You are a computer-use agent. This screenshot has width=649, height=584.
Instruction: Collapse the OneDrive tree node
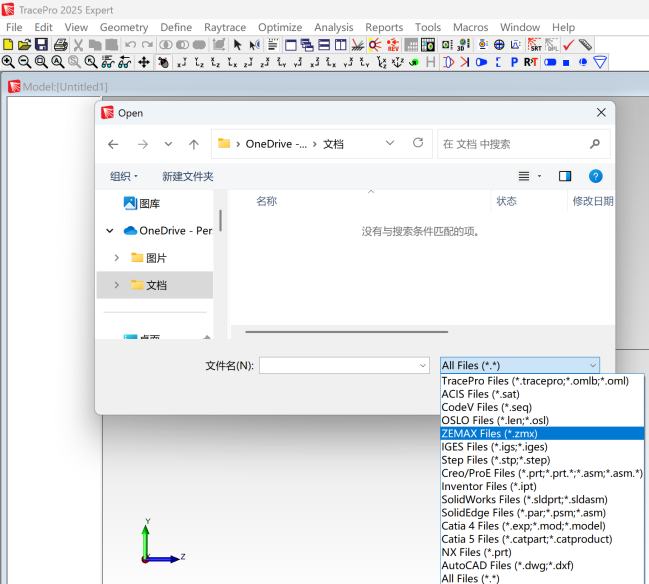coord(110,230)
